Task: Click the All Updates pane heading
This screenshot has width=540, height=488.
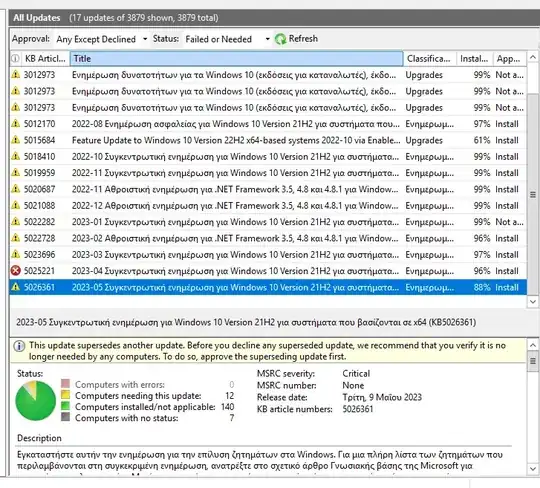Action: pyautogui.click(x=37, y=18)
